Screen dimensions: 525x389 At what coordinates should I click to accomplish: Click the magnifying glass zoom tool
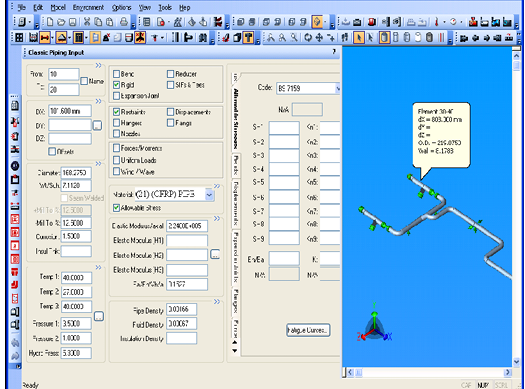click(x=294, y=38)
